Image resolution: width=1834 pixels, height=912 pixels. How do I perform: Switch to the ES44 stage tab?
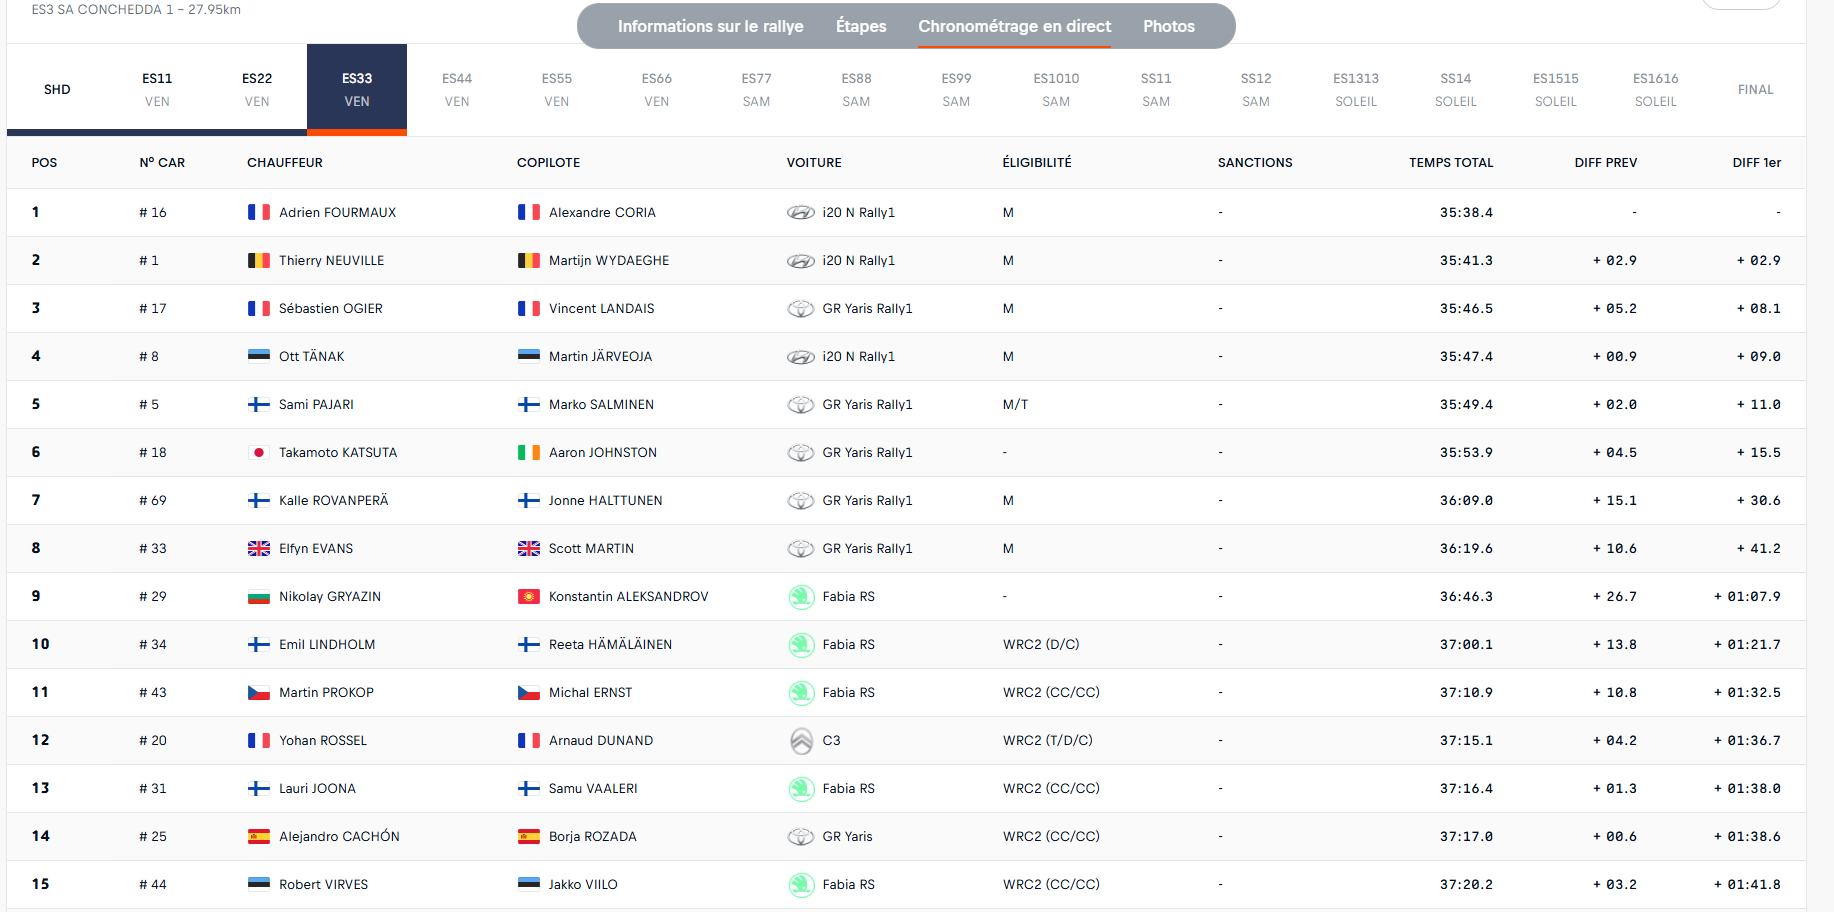pyautogui.click(x=457, y=89)
